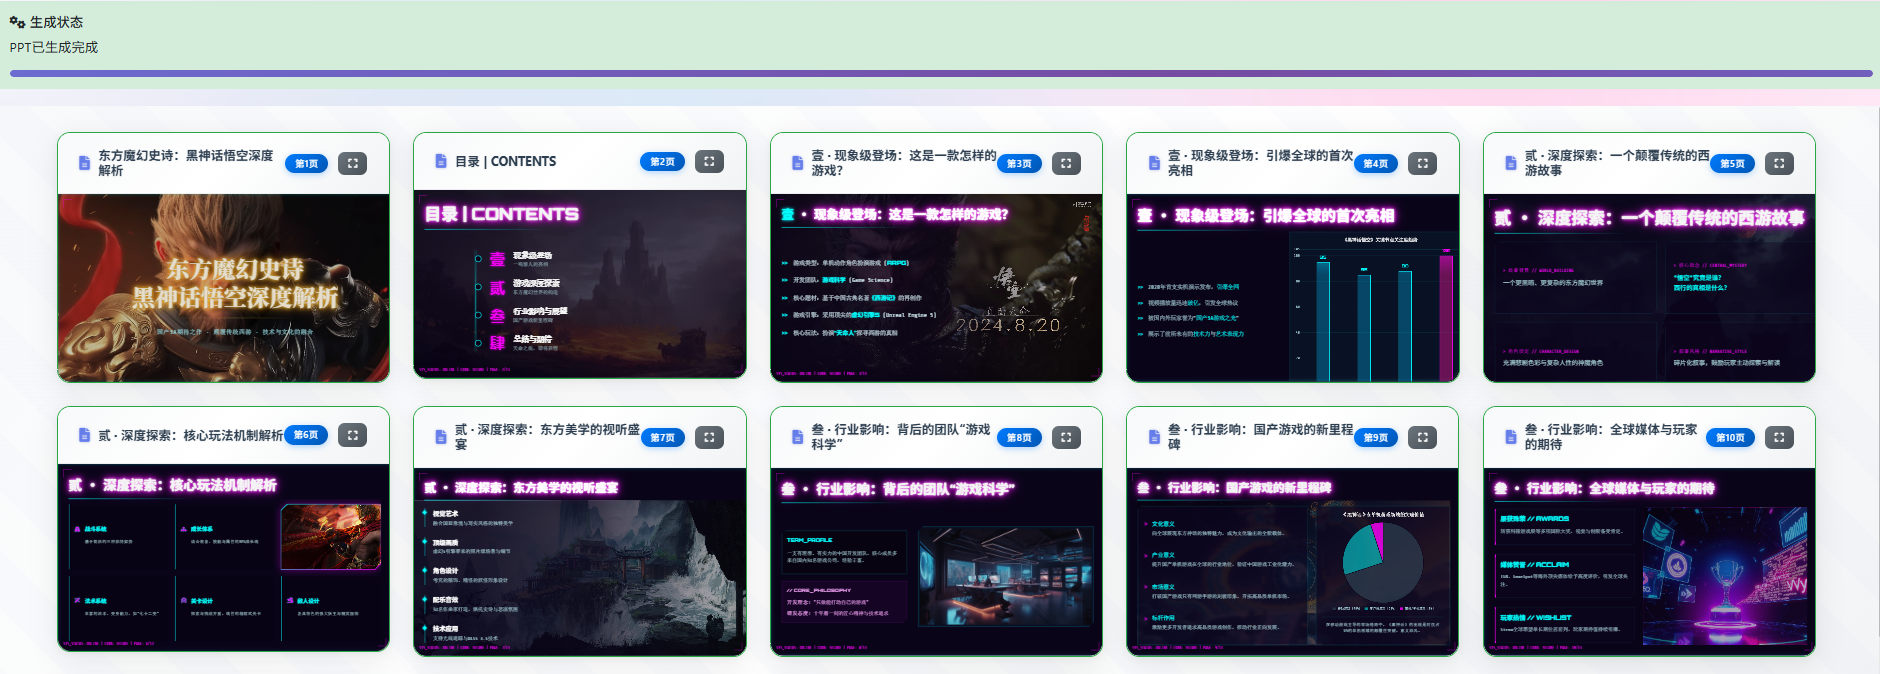Expand the fullscreen icon on slide 第1页
Image resolution: width=1880 pixels, height=674 pixels.
352,163
